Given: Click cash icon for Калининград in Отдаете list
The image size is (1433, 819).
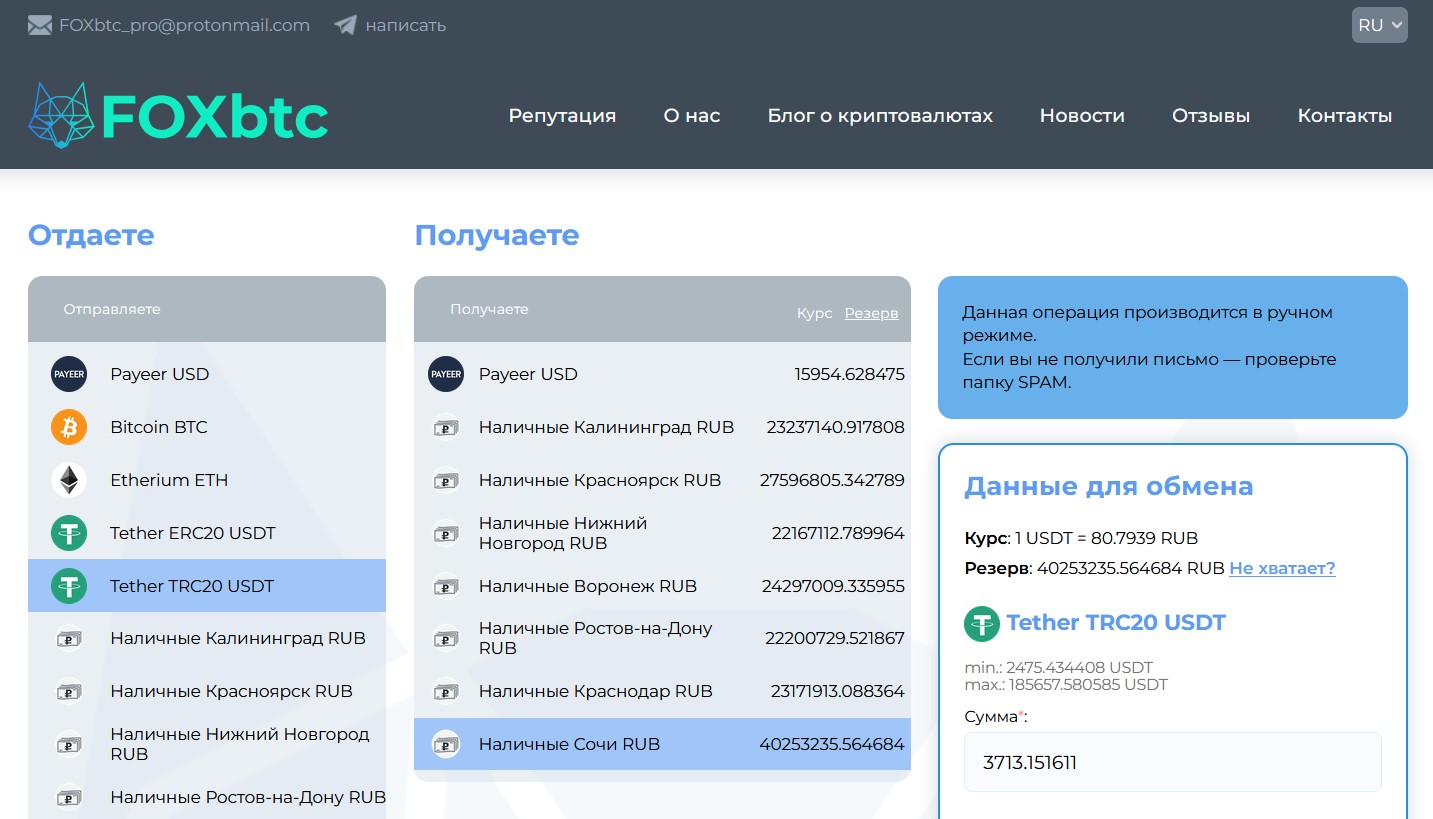Looking at the screenshot, I should [69, 638].
